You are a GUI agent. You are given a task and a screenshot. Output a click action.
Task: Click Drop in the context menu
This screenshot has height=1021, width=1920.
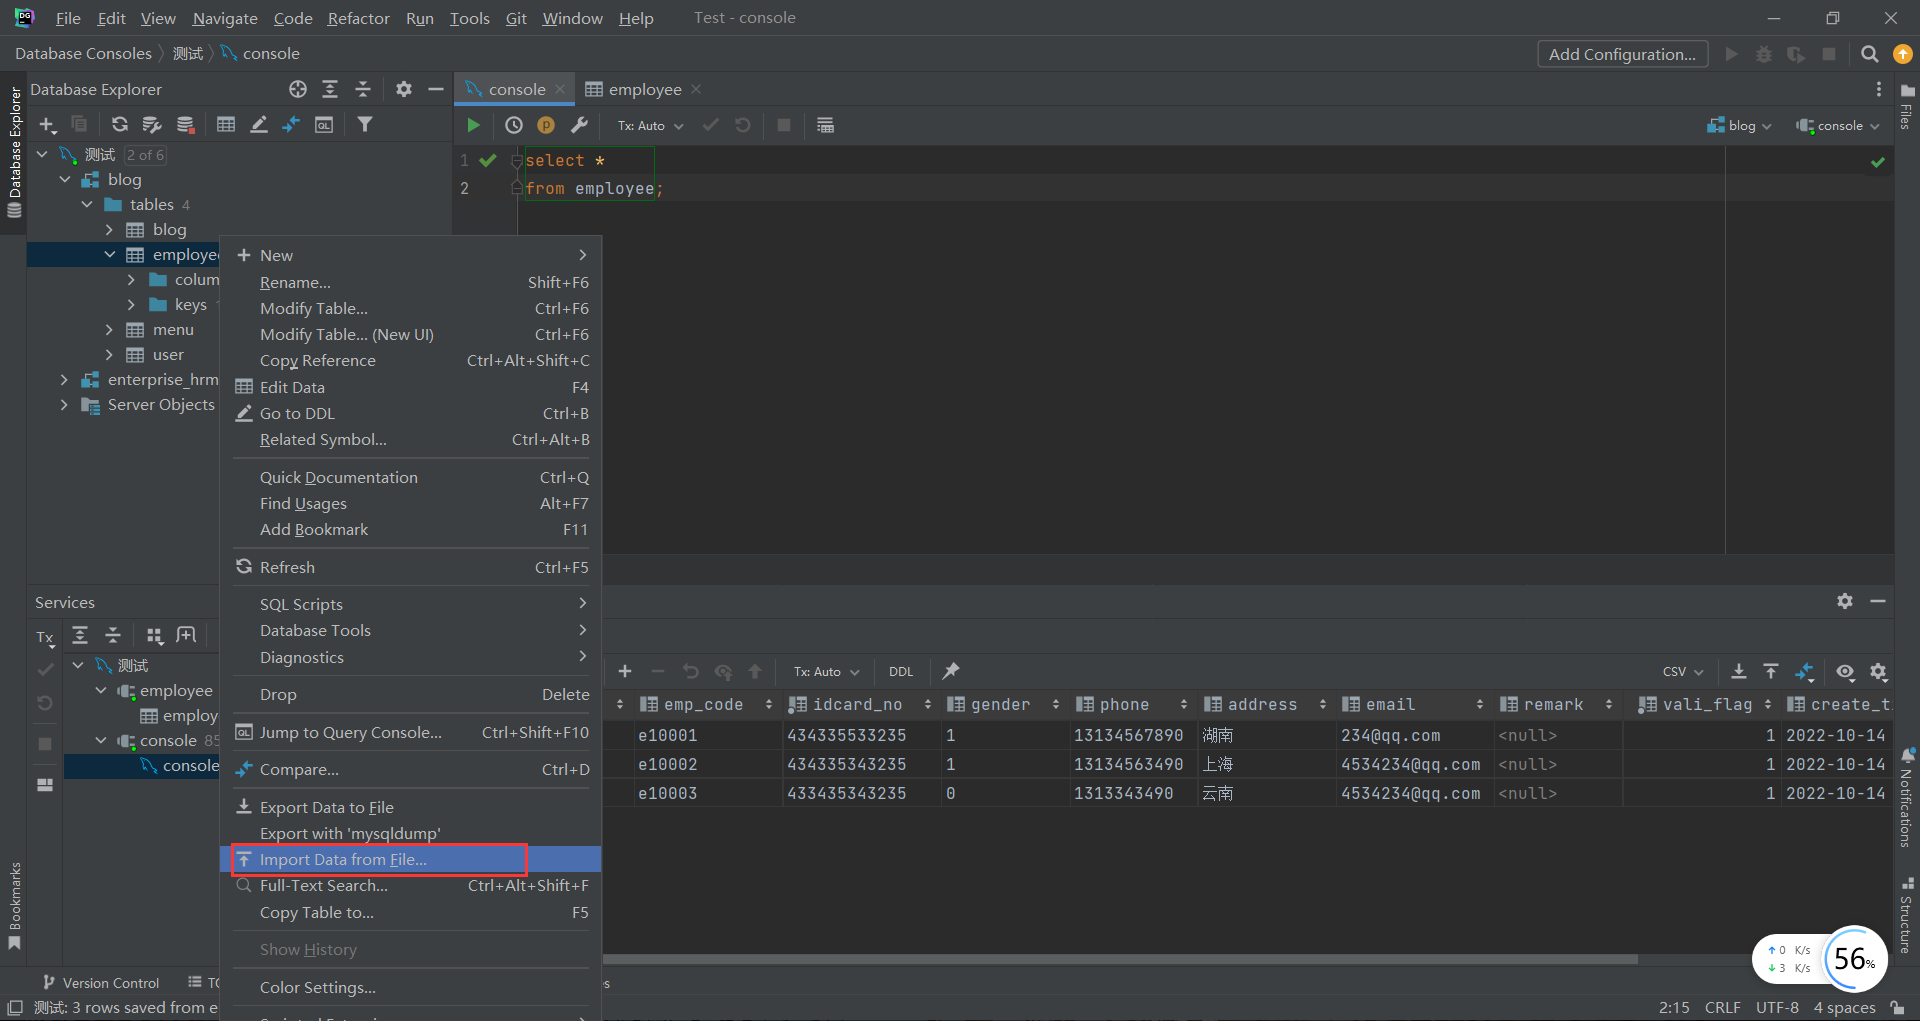click(410, 694)
